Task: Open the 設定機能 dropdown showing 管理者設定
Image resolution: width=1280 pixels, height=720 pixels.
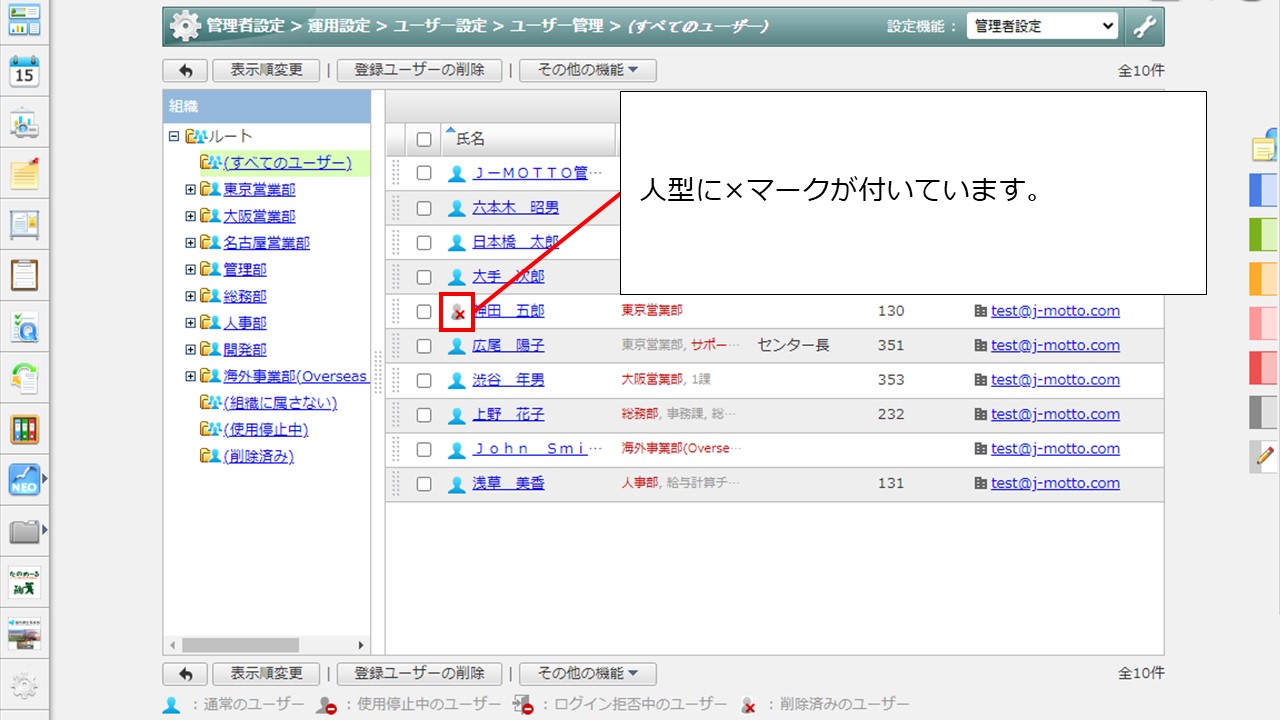Action: click(1042, 27)
